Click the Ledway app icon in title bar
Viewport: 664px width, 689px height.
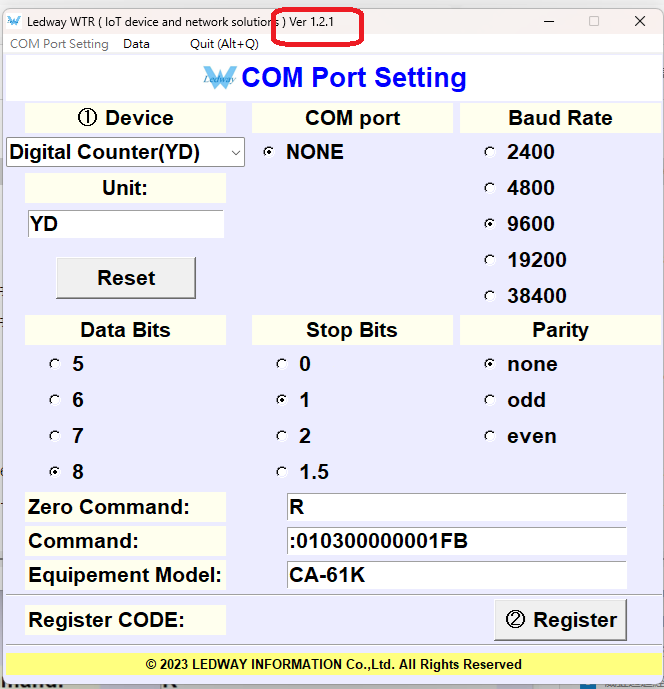coord(14,21)
